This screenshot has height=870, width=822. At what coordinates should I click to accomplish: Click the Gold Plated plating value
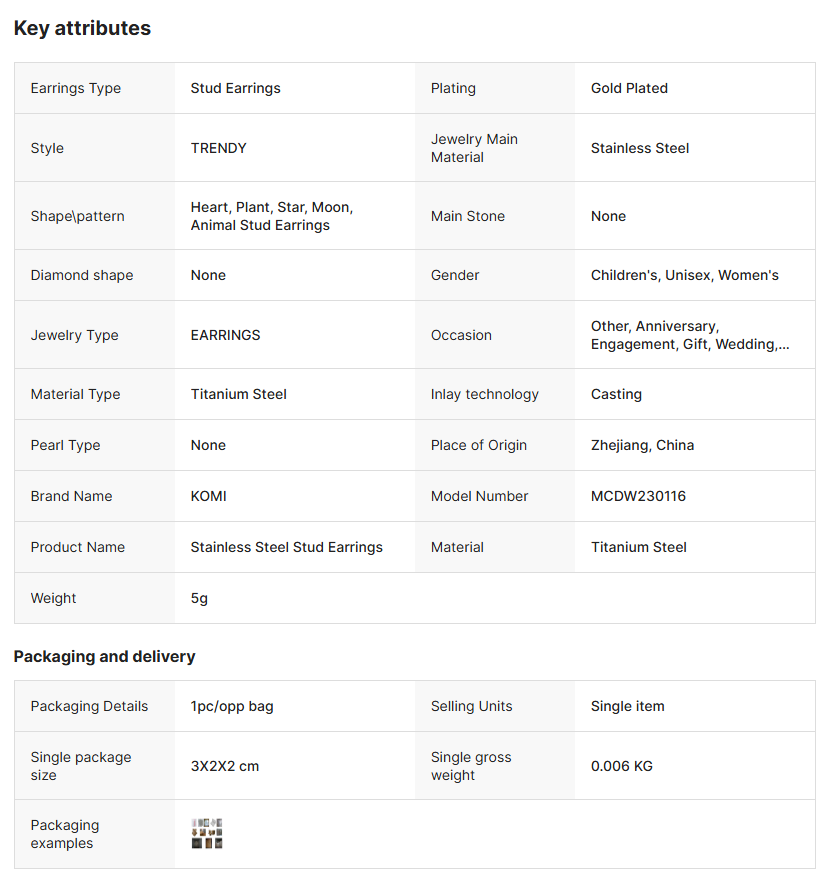pyautogui.click(x=629, y=88)
